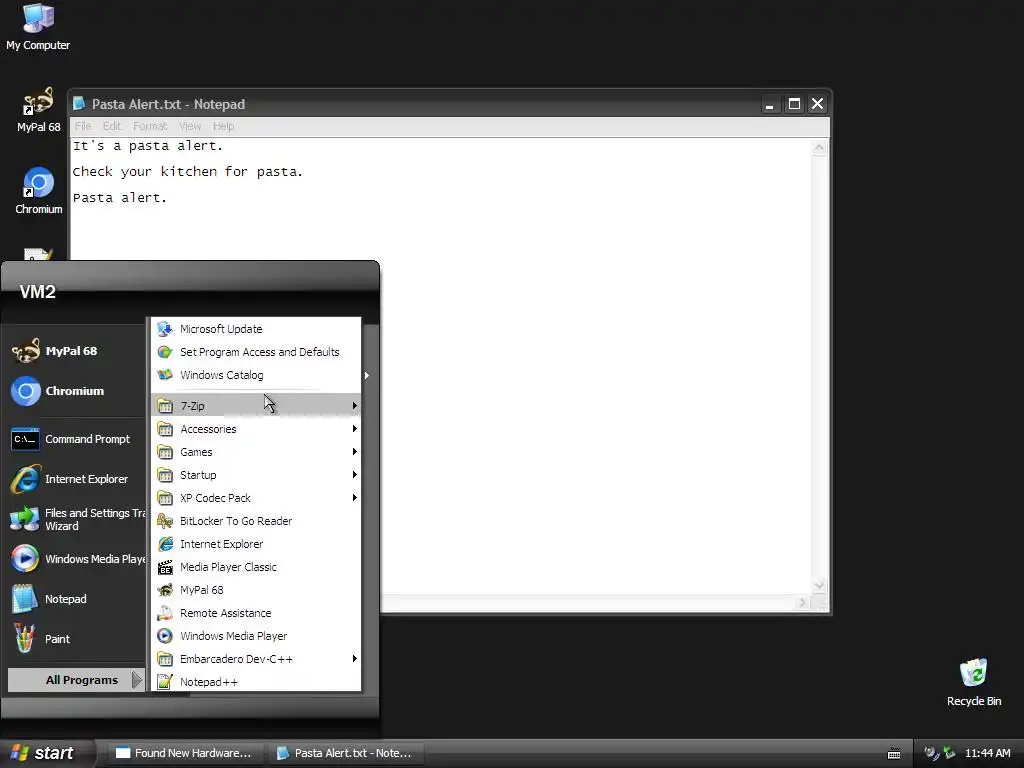Open Windows Catalog entry
This screenshot has width=1024, height=768.
coord(256,375)
